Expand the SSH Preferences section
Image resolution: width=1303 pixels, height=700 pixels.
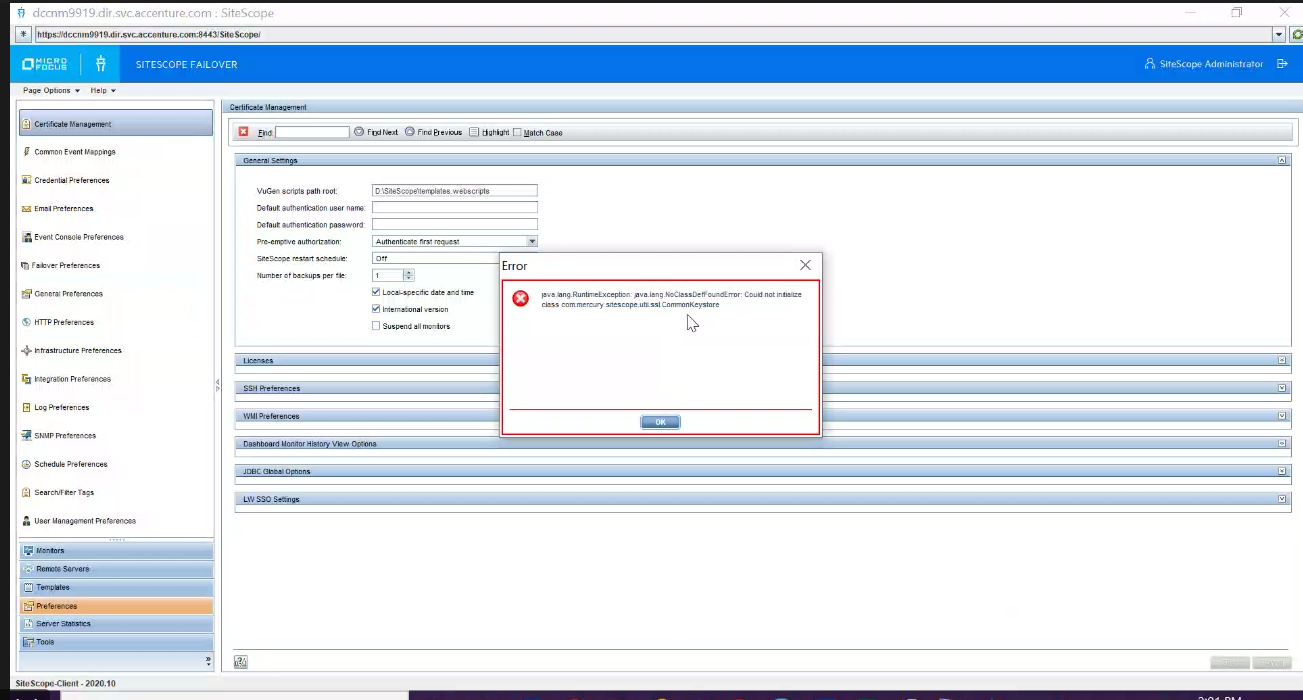click(1281, 388)
